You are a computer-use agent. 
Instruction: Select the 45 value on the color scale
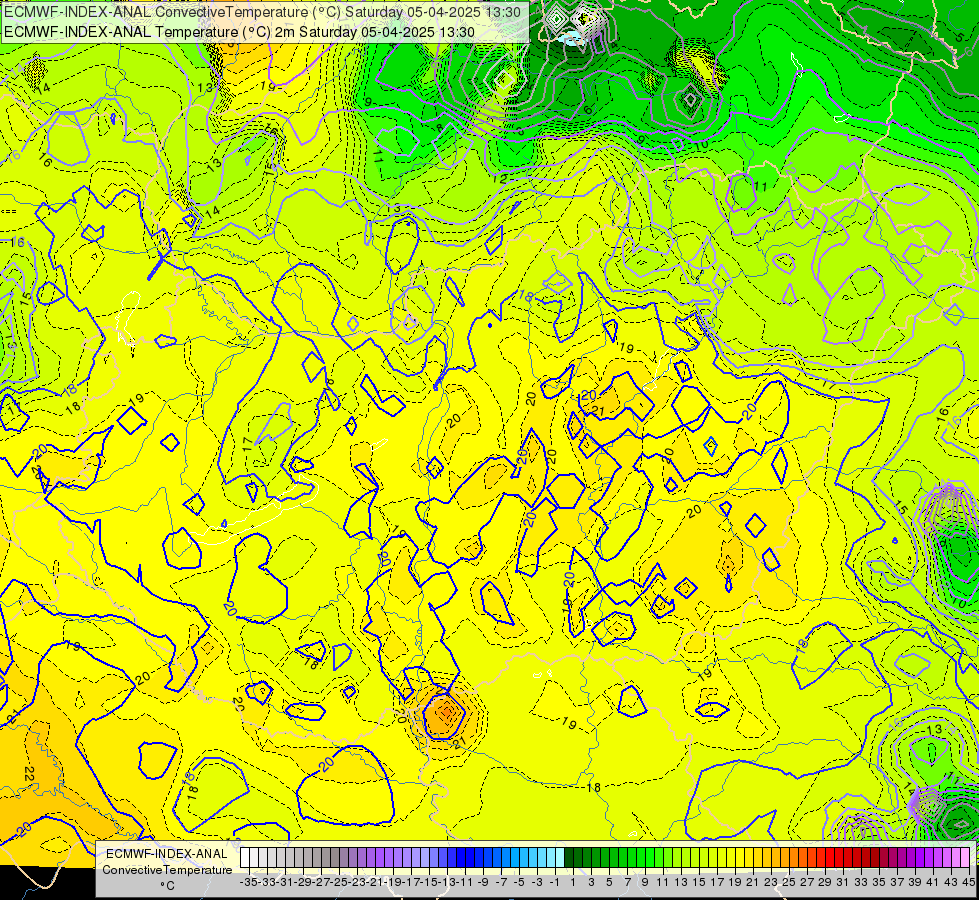tap(968, 883)
